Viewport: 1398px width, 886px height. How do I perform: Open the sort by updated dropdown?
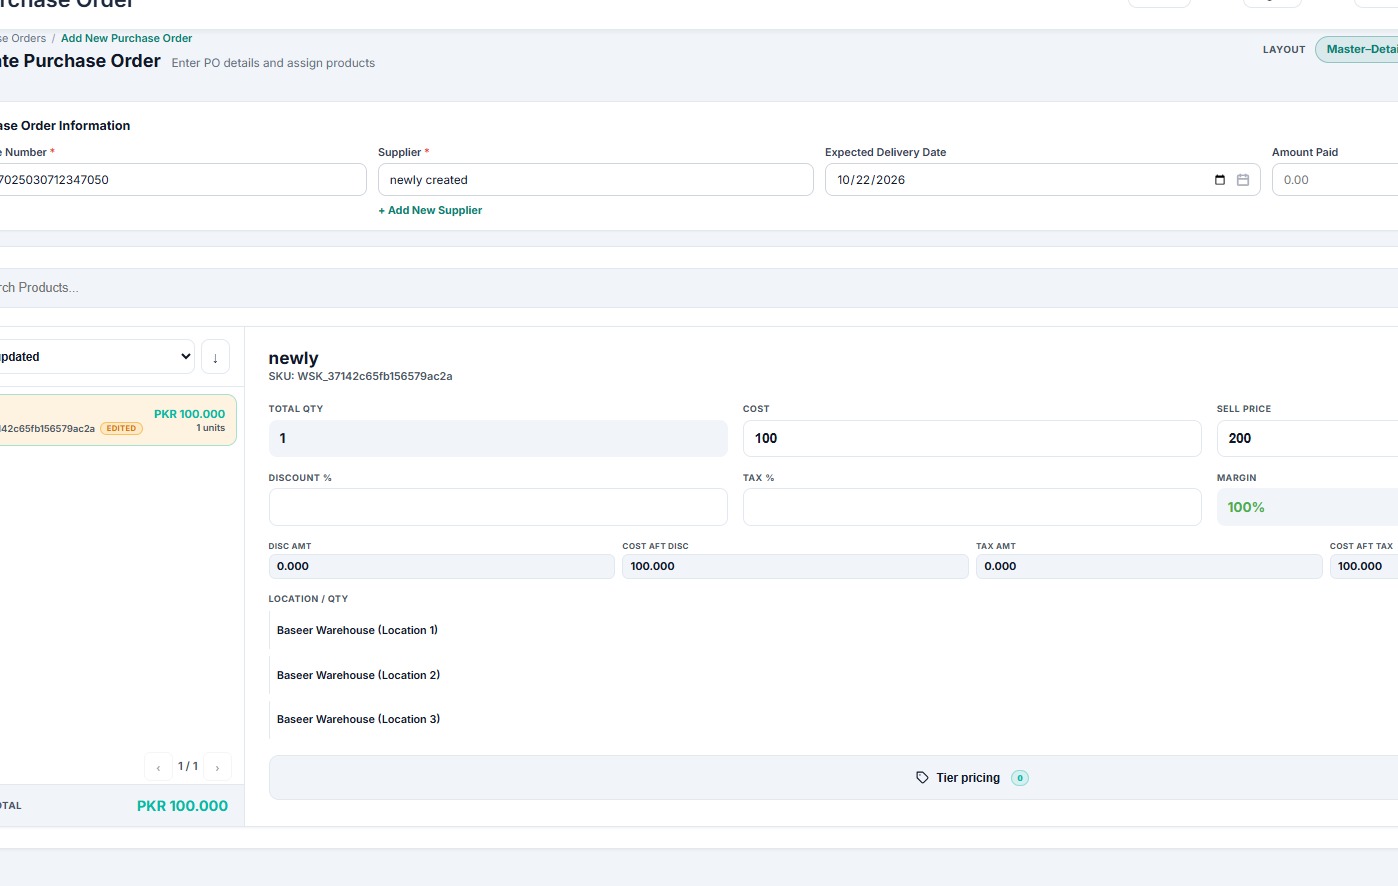pos(96,357)
